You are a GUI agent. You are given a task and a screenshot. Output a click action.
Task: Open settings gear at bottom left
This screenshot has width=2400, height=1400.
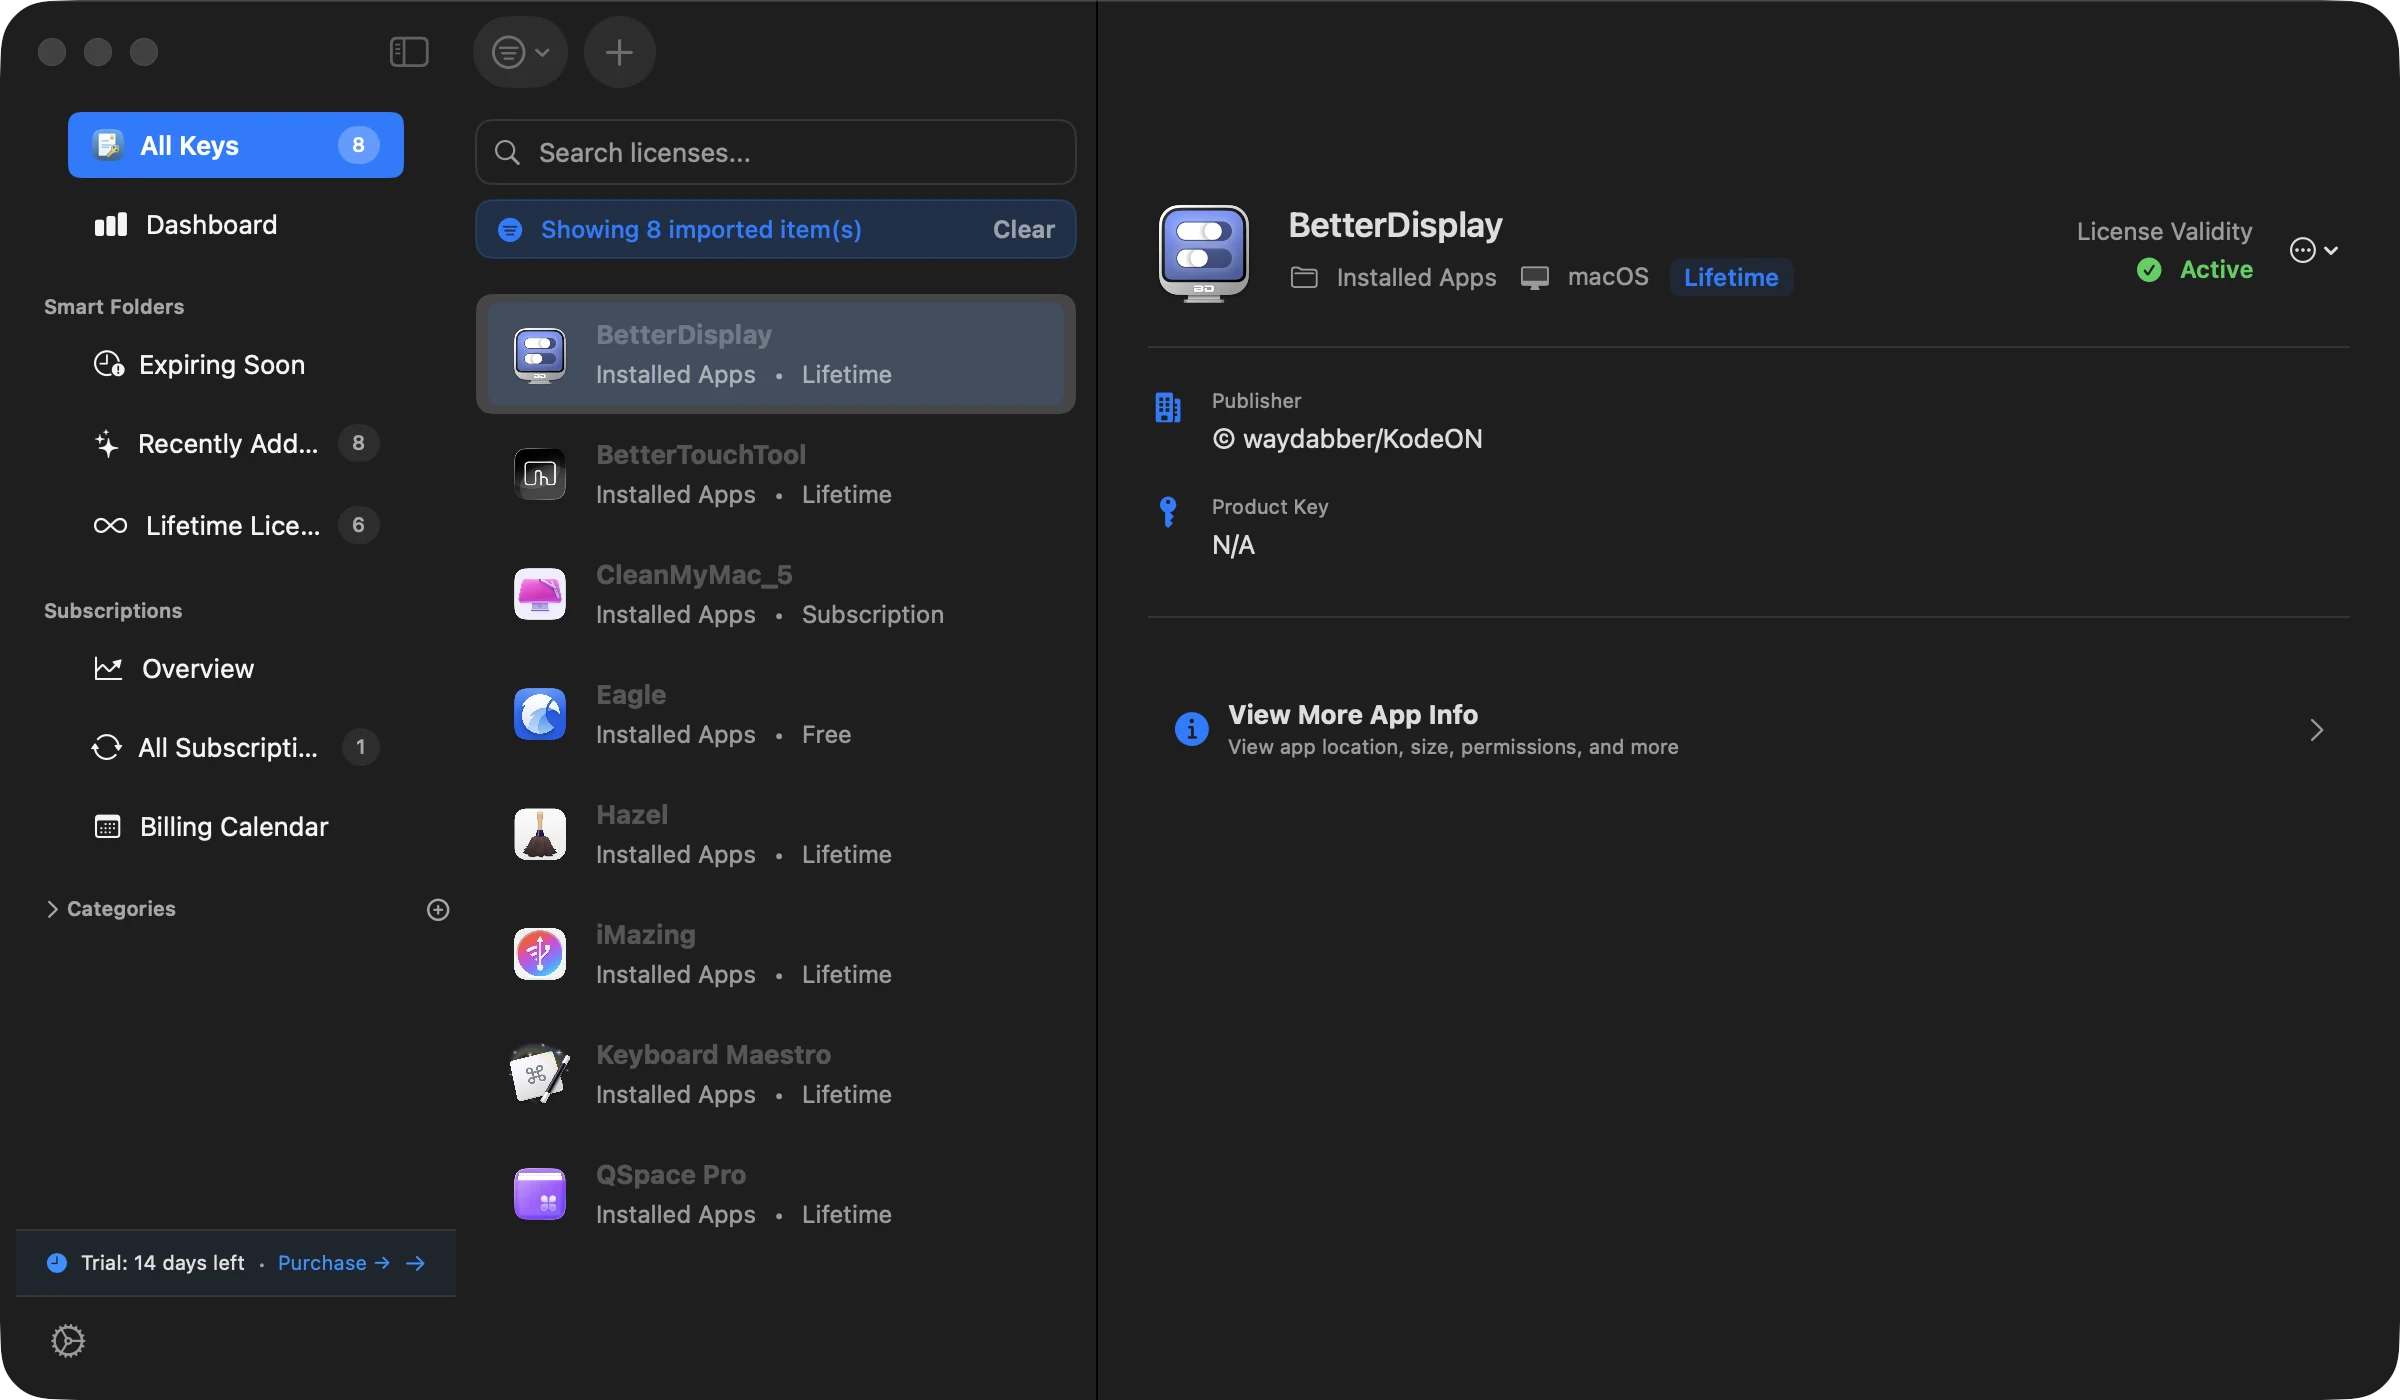(x=68, y=1340)
